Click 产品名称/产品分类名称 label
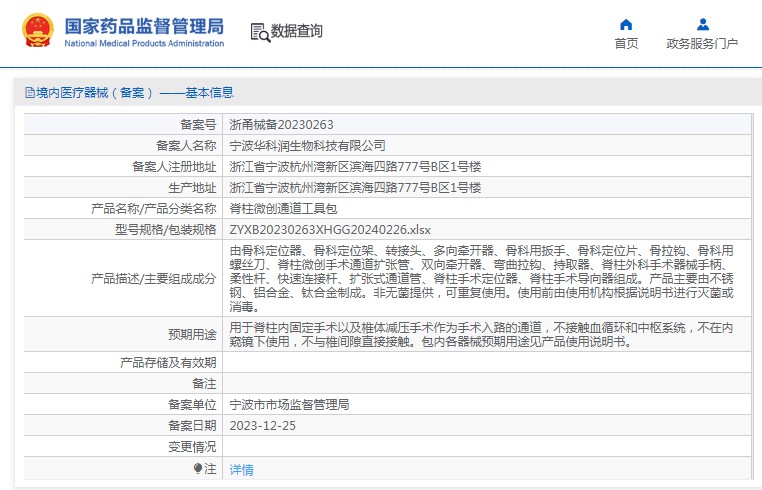The height and width of the screenshot is (490, 762). tap(154, 209)
